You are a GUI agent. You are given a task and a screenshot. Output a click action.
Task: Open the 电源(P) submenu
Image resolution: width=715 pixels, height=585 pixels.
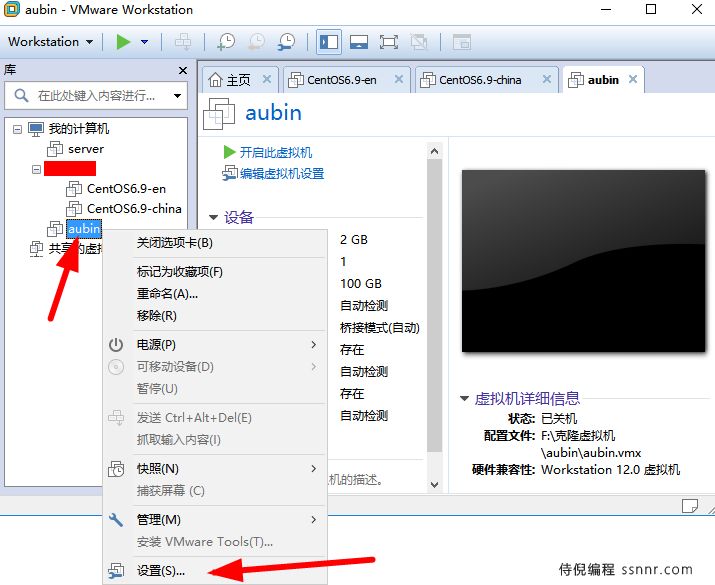[215, 345]
